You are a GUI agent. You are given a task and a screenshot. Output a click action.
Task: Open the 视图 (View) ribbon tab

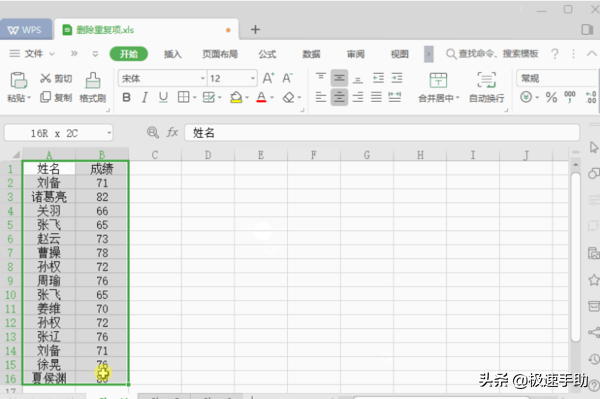coord(399,54)
